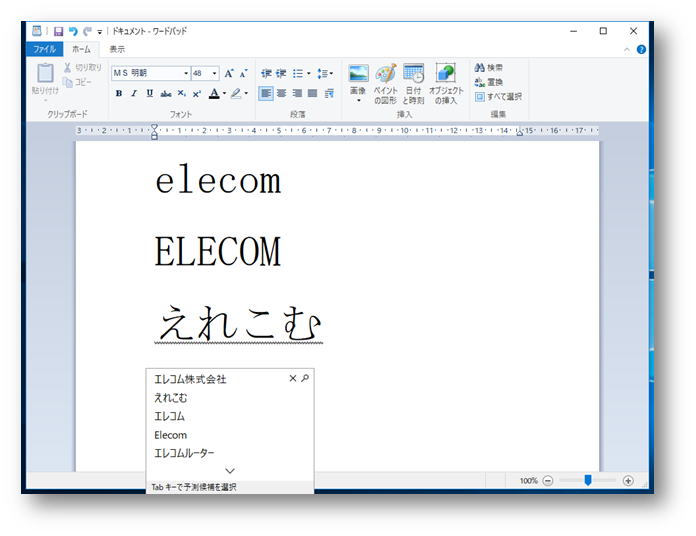This screenshot has width=696, height=536.
Task: Select suggestion エレコム株式会社
Action: 190,379
